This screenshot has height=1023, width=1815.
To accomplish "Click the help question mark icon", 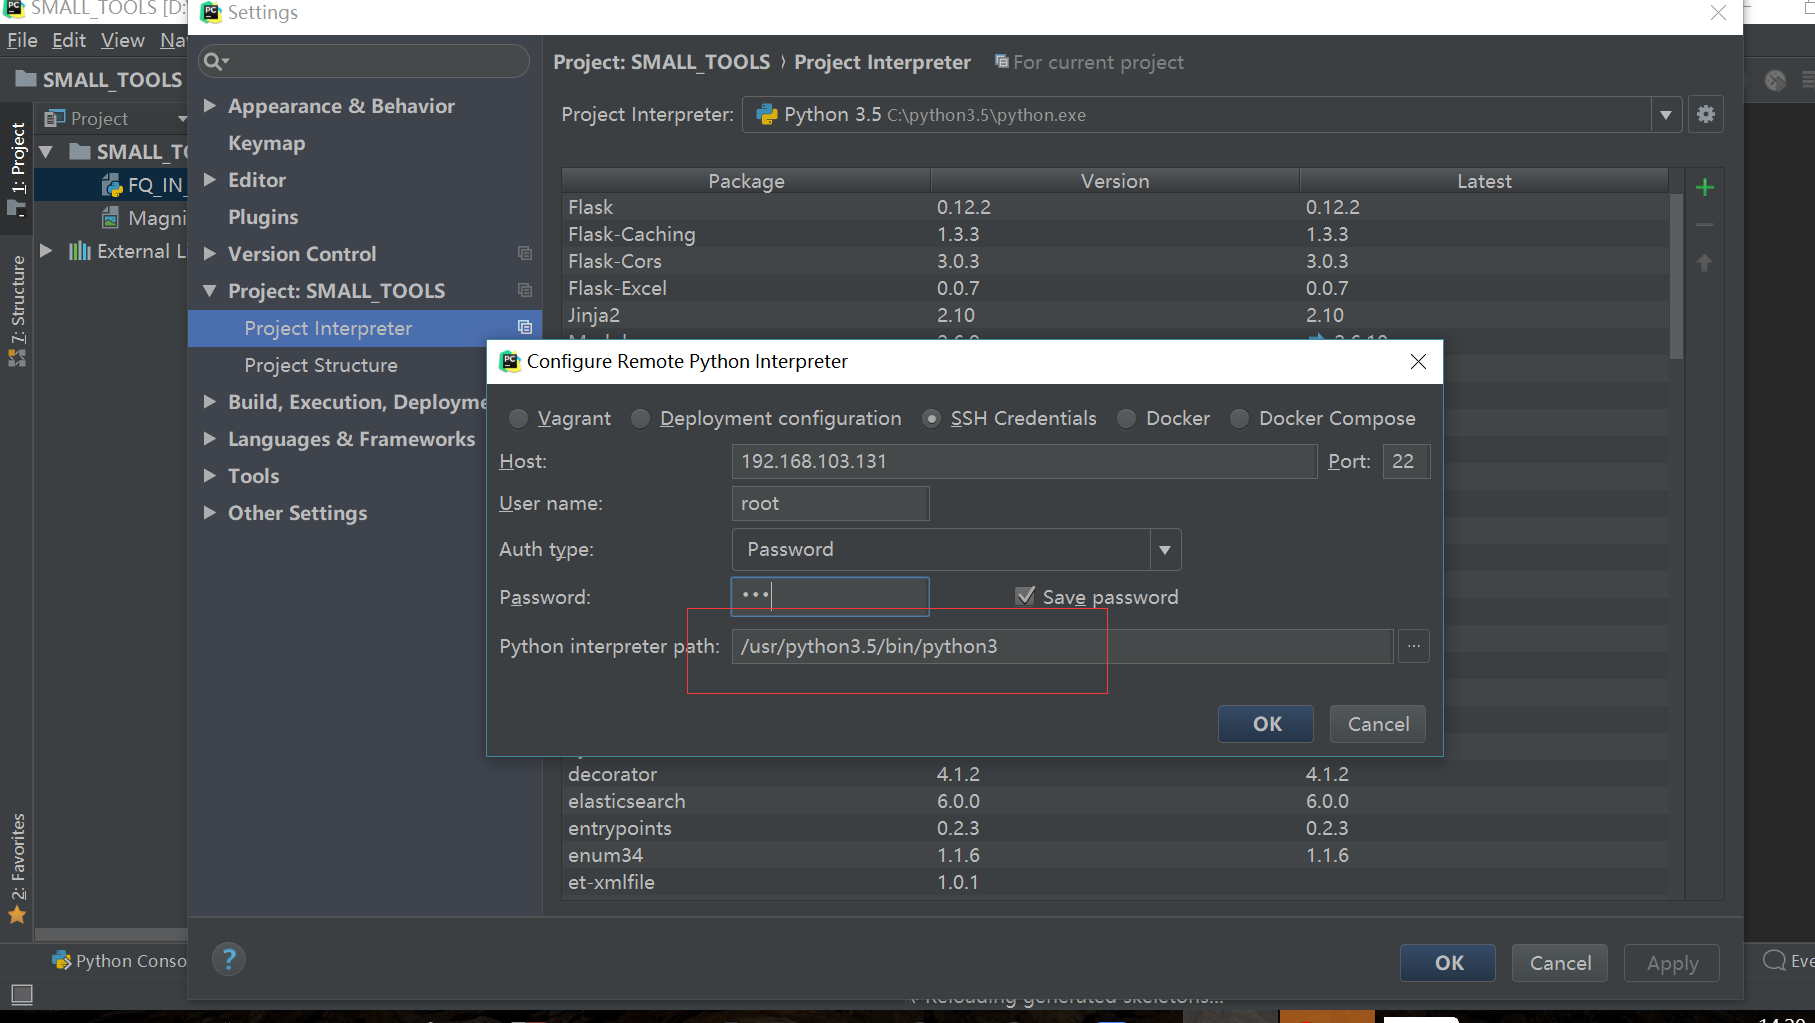I will pos(229,960).
